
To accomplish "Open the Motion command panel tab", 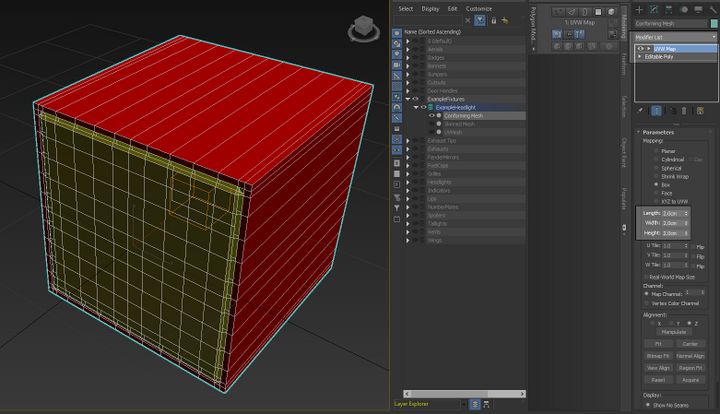I will tap(684, 10).
